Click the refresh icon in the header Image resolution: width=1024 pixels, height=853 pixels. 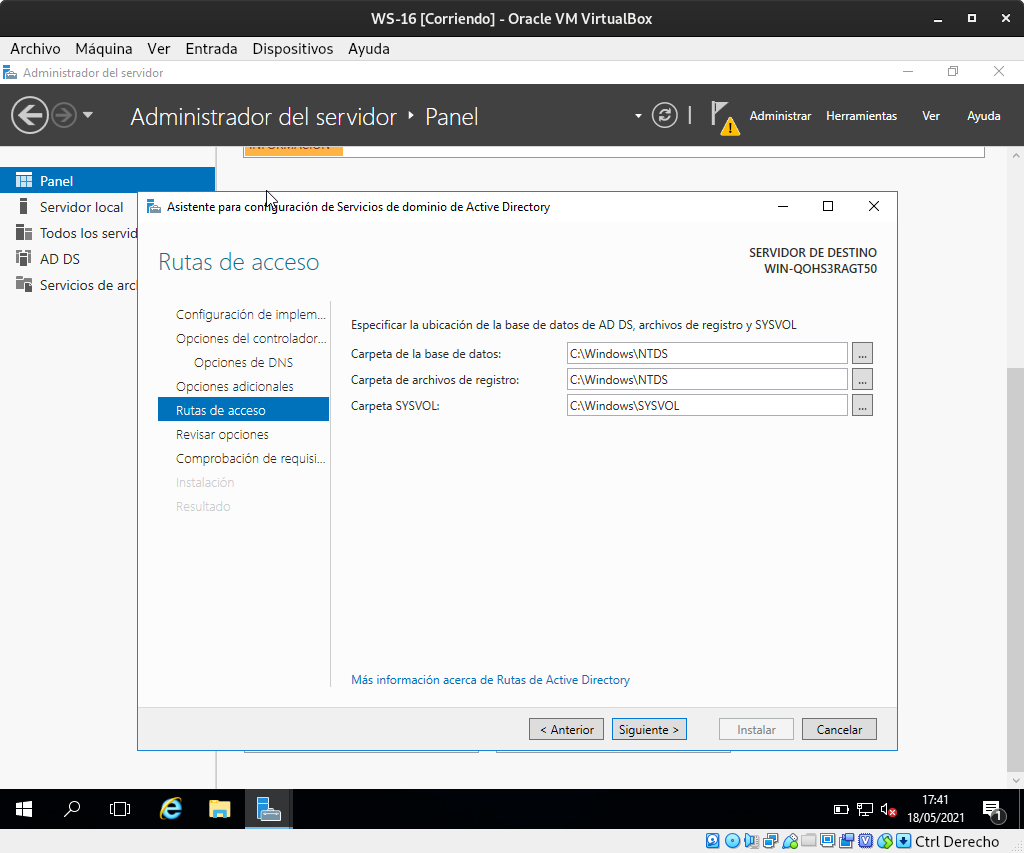(x=664, y=116)
